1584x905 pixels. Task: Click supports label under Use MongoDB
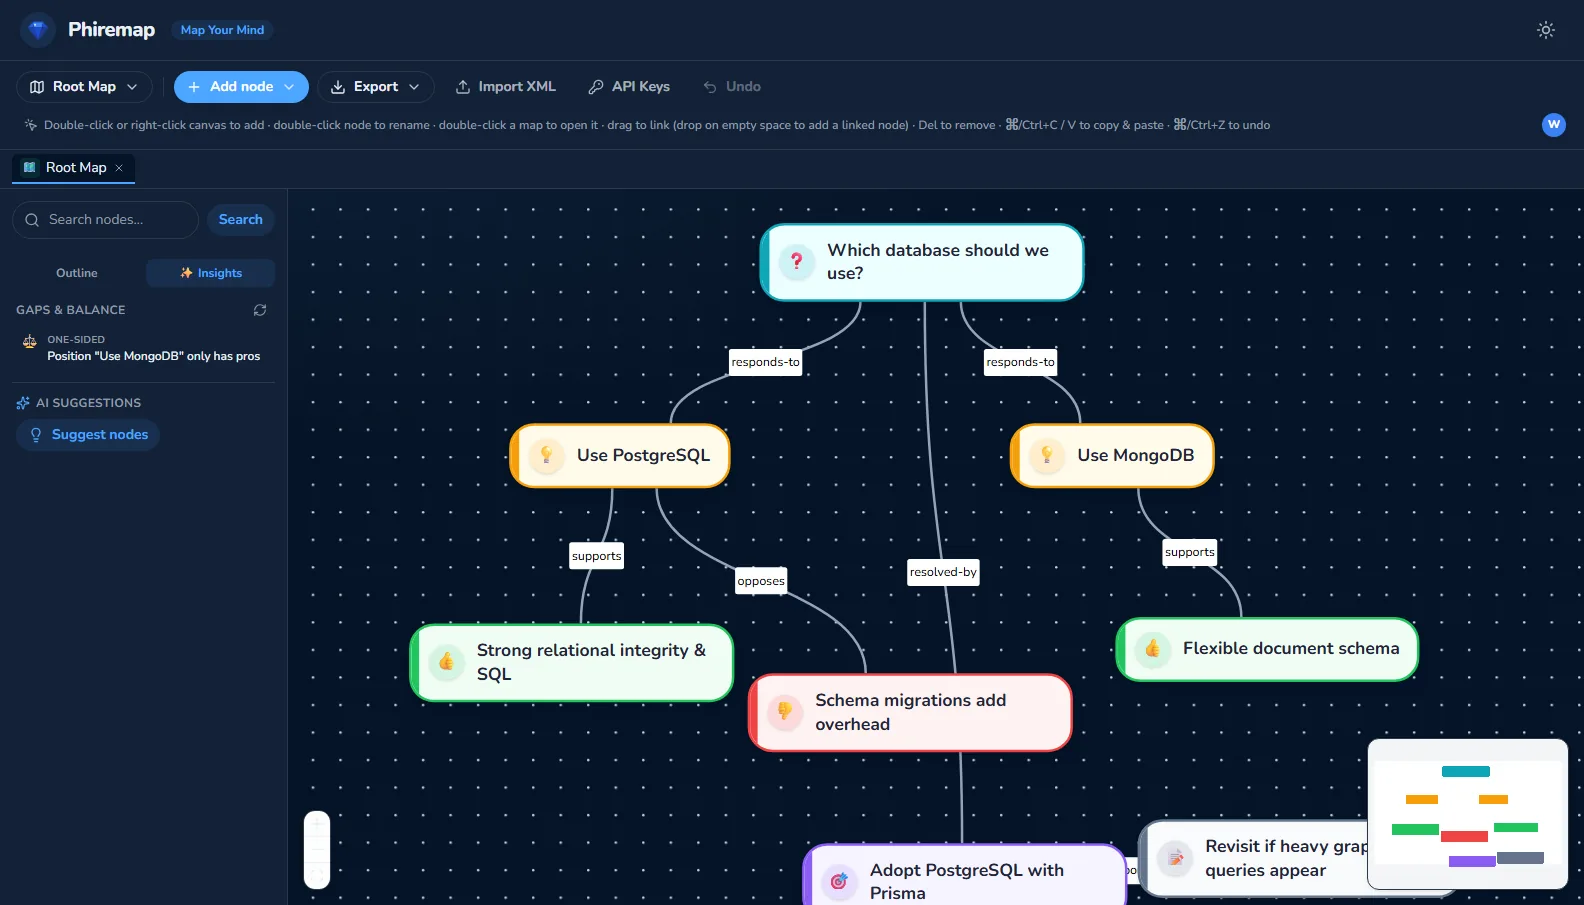coord(1190,552)
